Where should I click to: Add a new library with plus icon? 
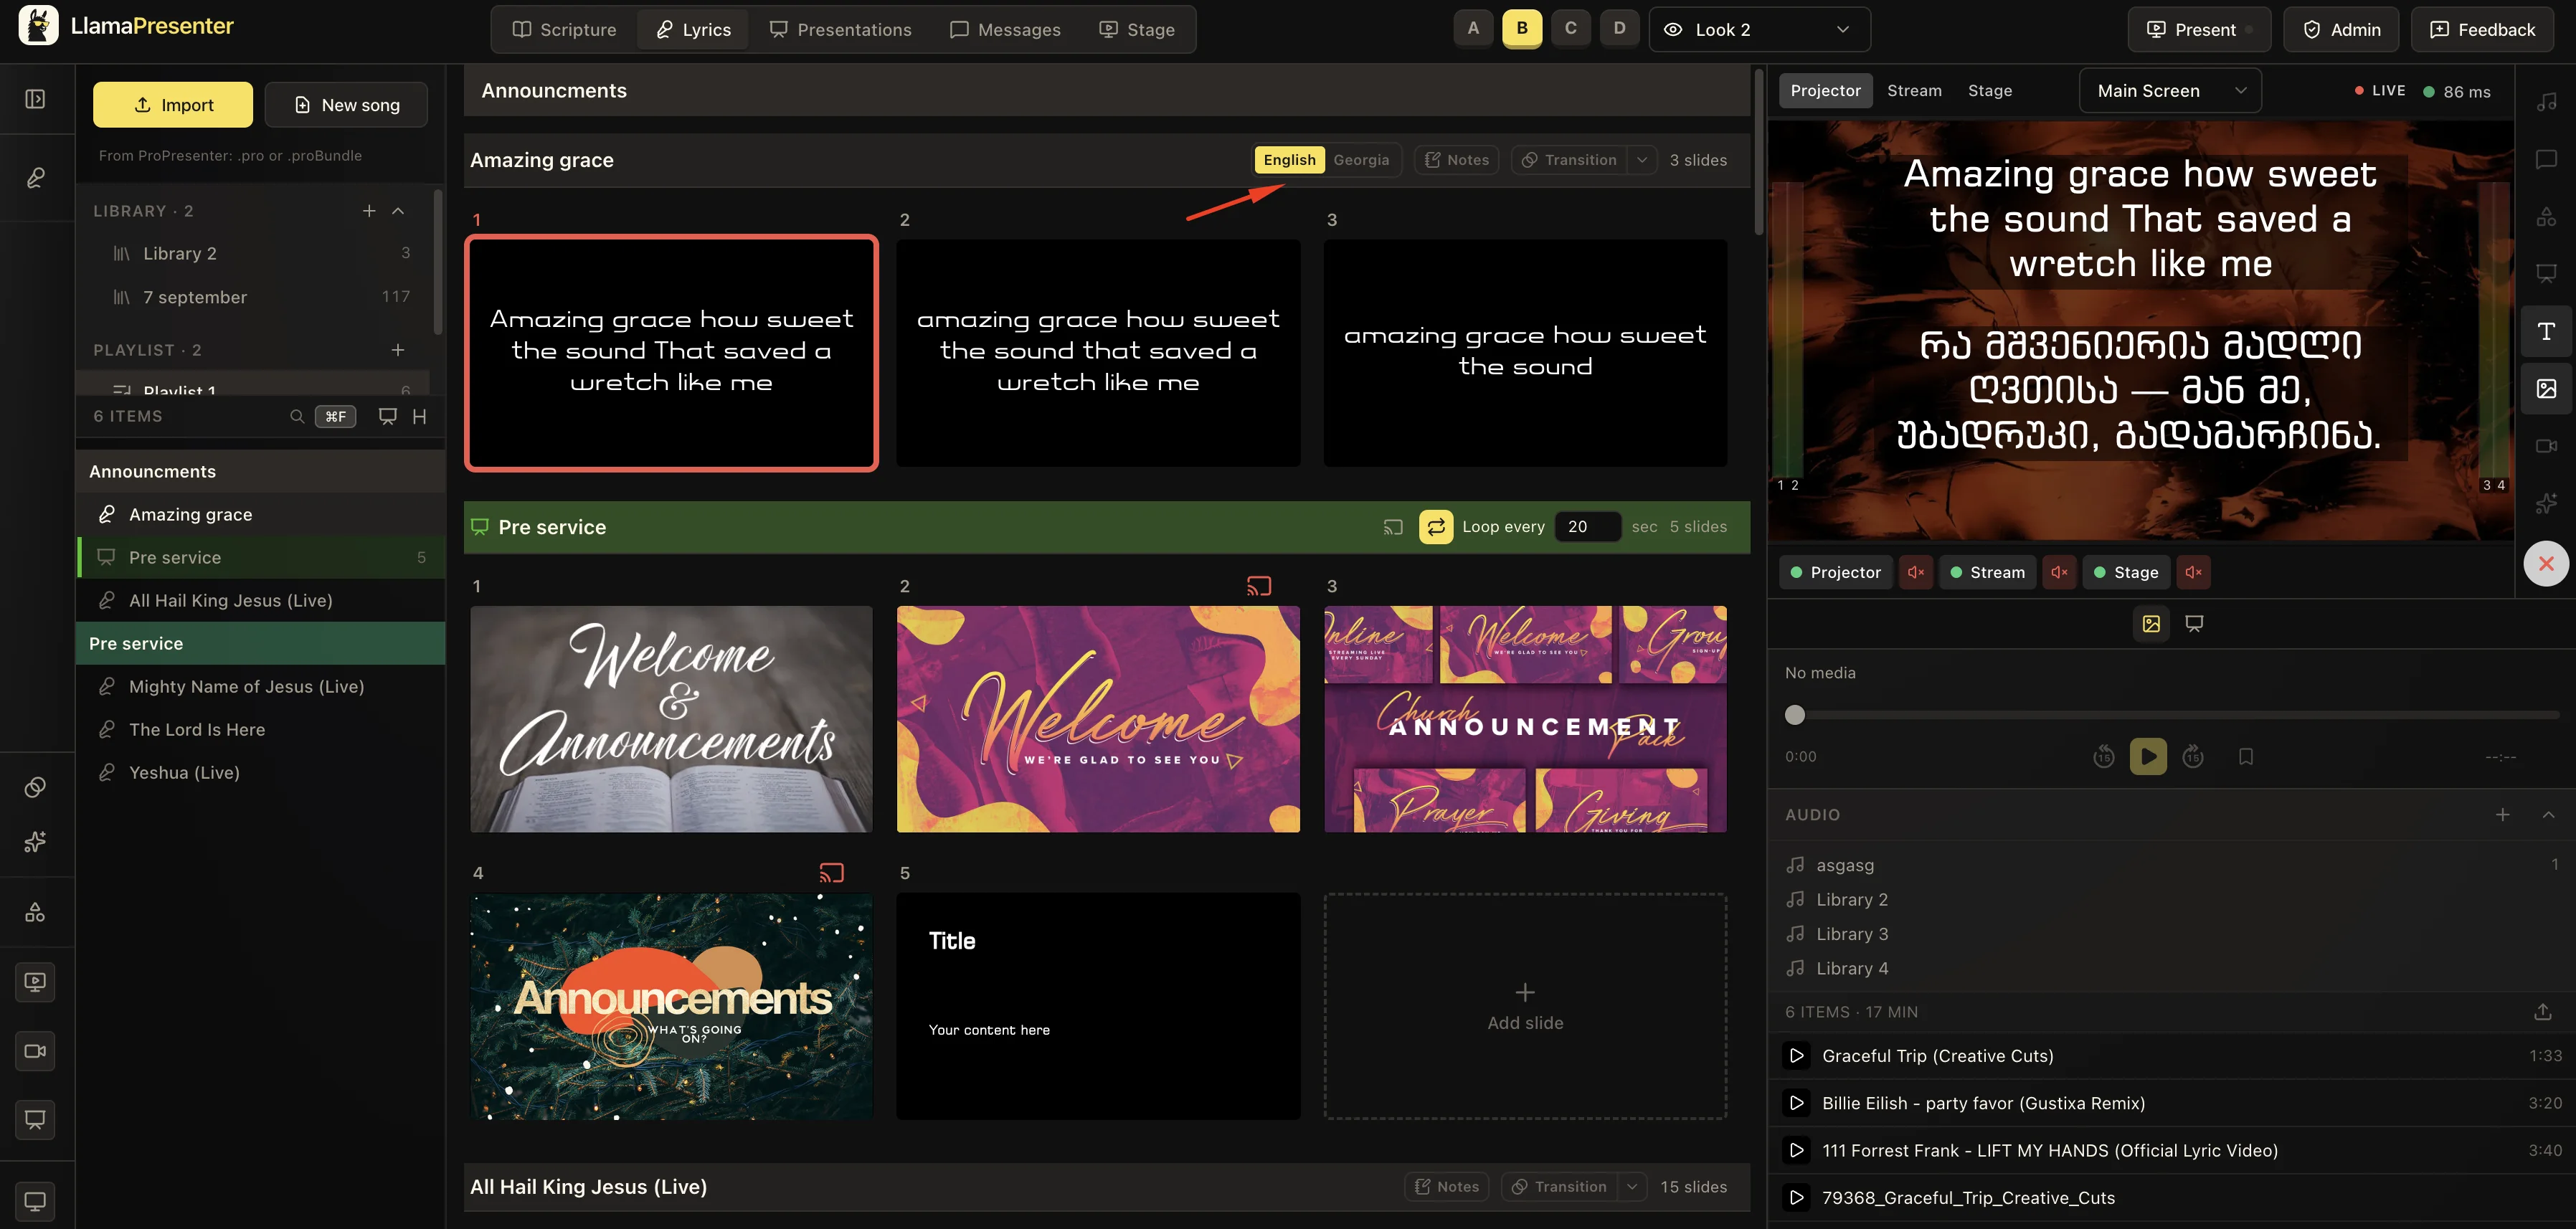(x=369, y=211)
